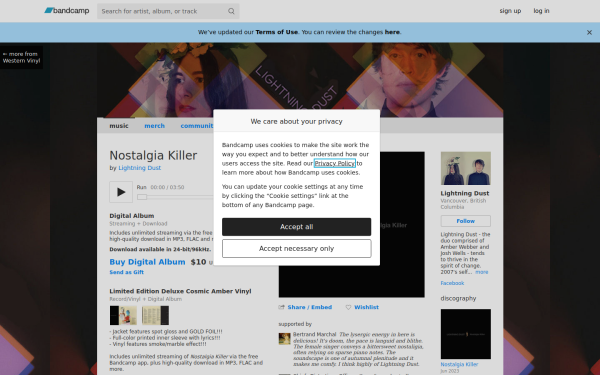The height and width of the screenshot is (375, 600).
Task: Open the Lightning Dust band photo
Action: click(x=465, y=168)
